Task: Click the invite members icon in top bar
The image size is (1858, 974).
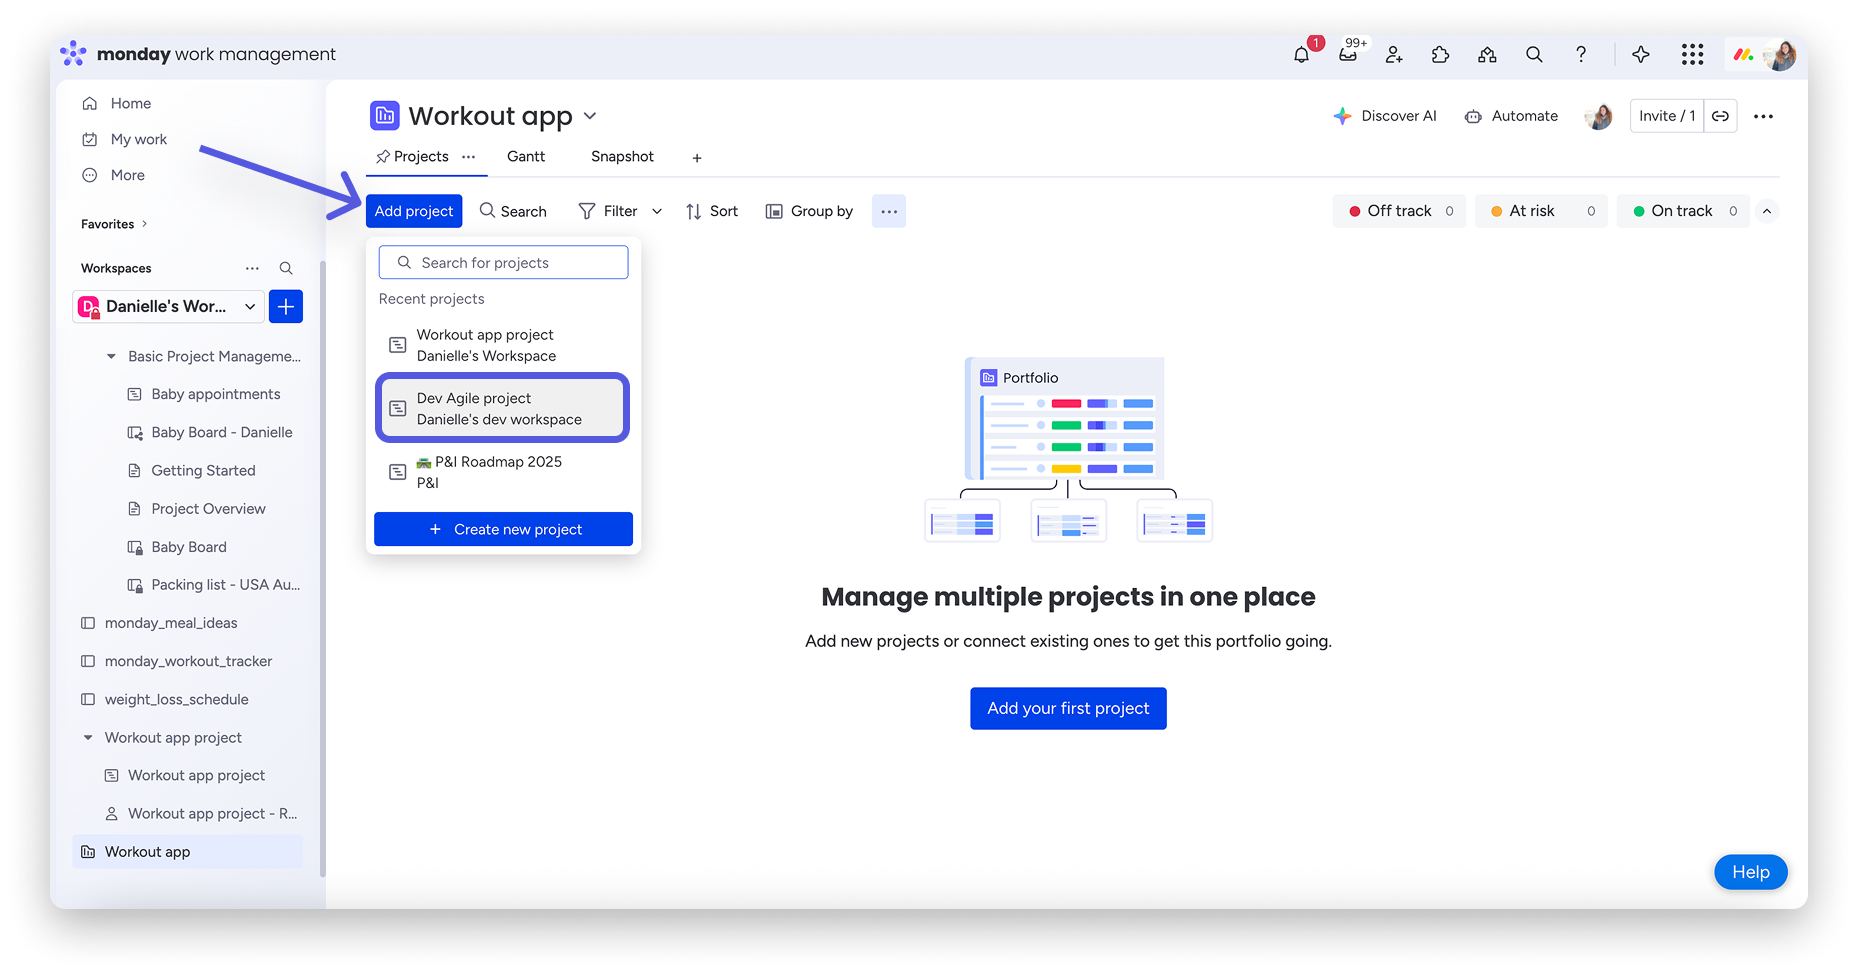Action: pyautogui.click(x=1394, y=55)
